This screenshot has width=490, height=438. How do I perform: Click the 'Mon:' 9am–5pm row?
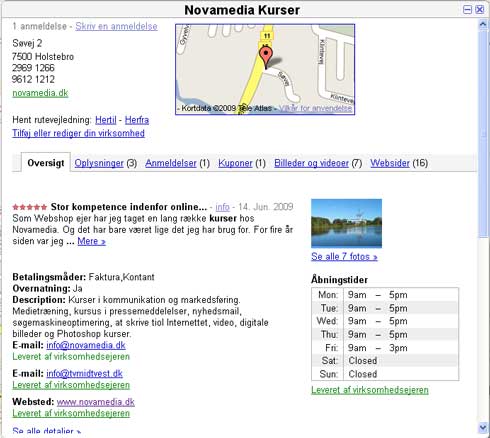pos(385,295)
